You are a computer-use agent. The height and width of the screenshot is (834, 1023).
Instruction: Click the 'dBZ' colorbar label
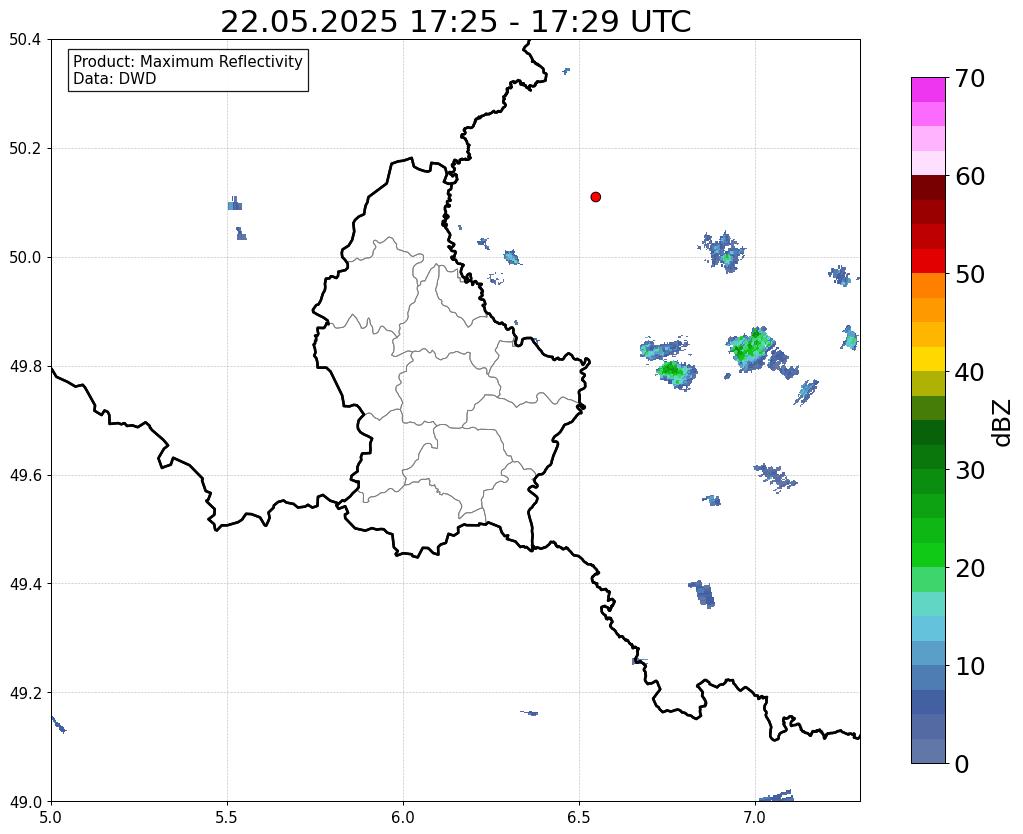pyautogui.click(x=1003, y=423)
